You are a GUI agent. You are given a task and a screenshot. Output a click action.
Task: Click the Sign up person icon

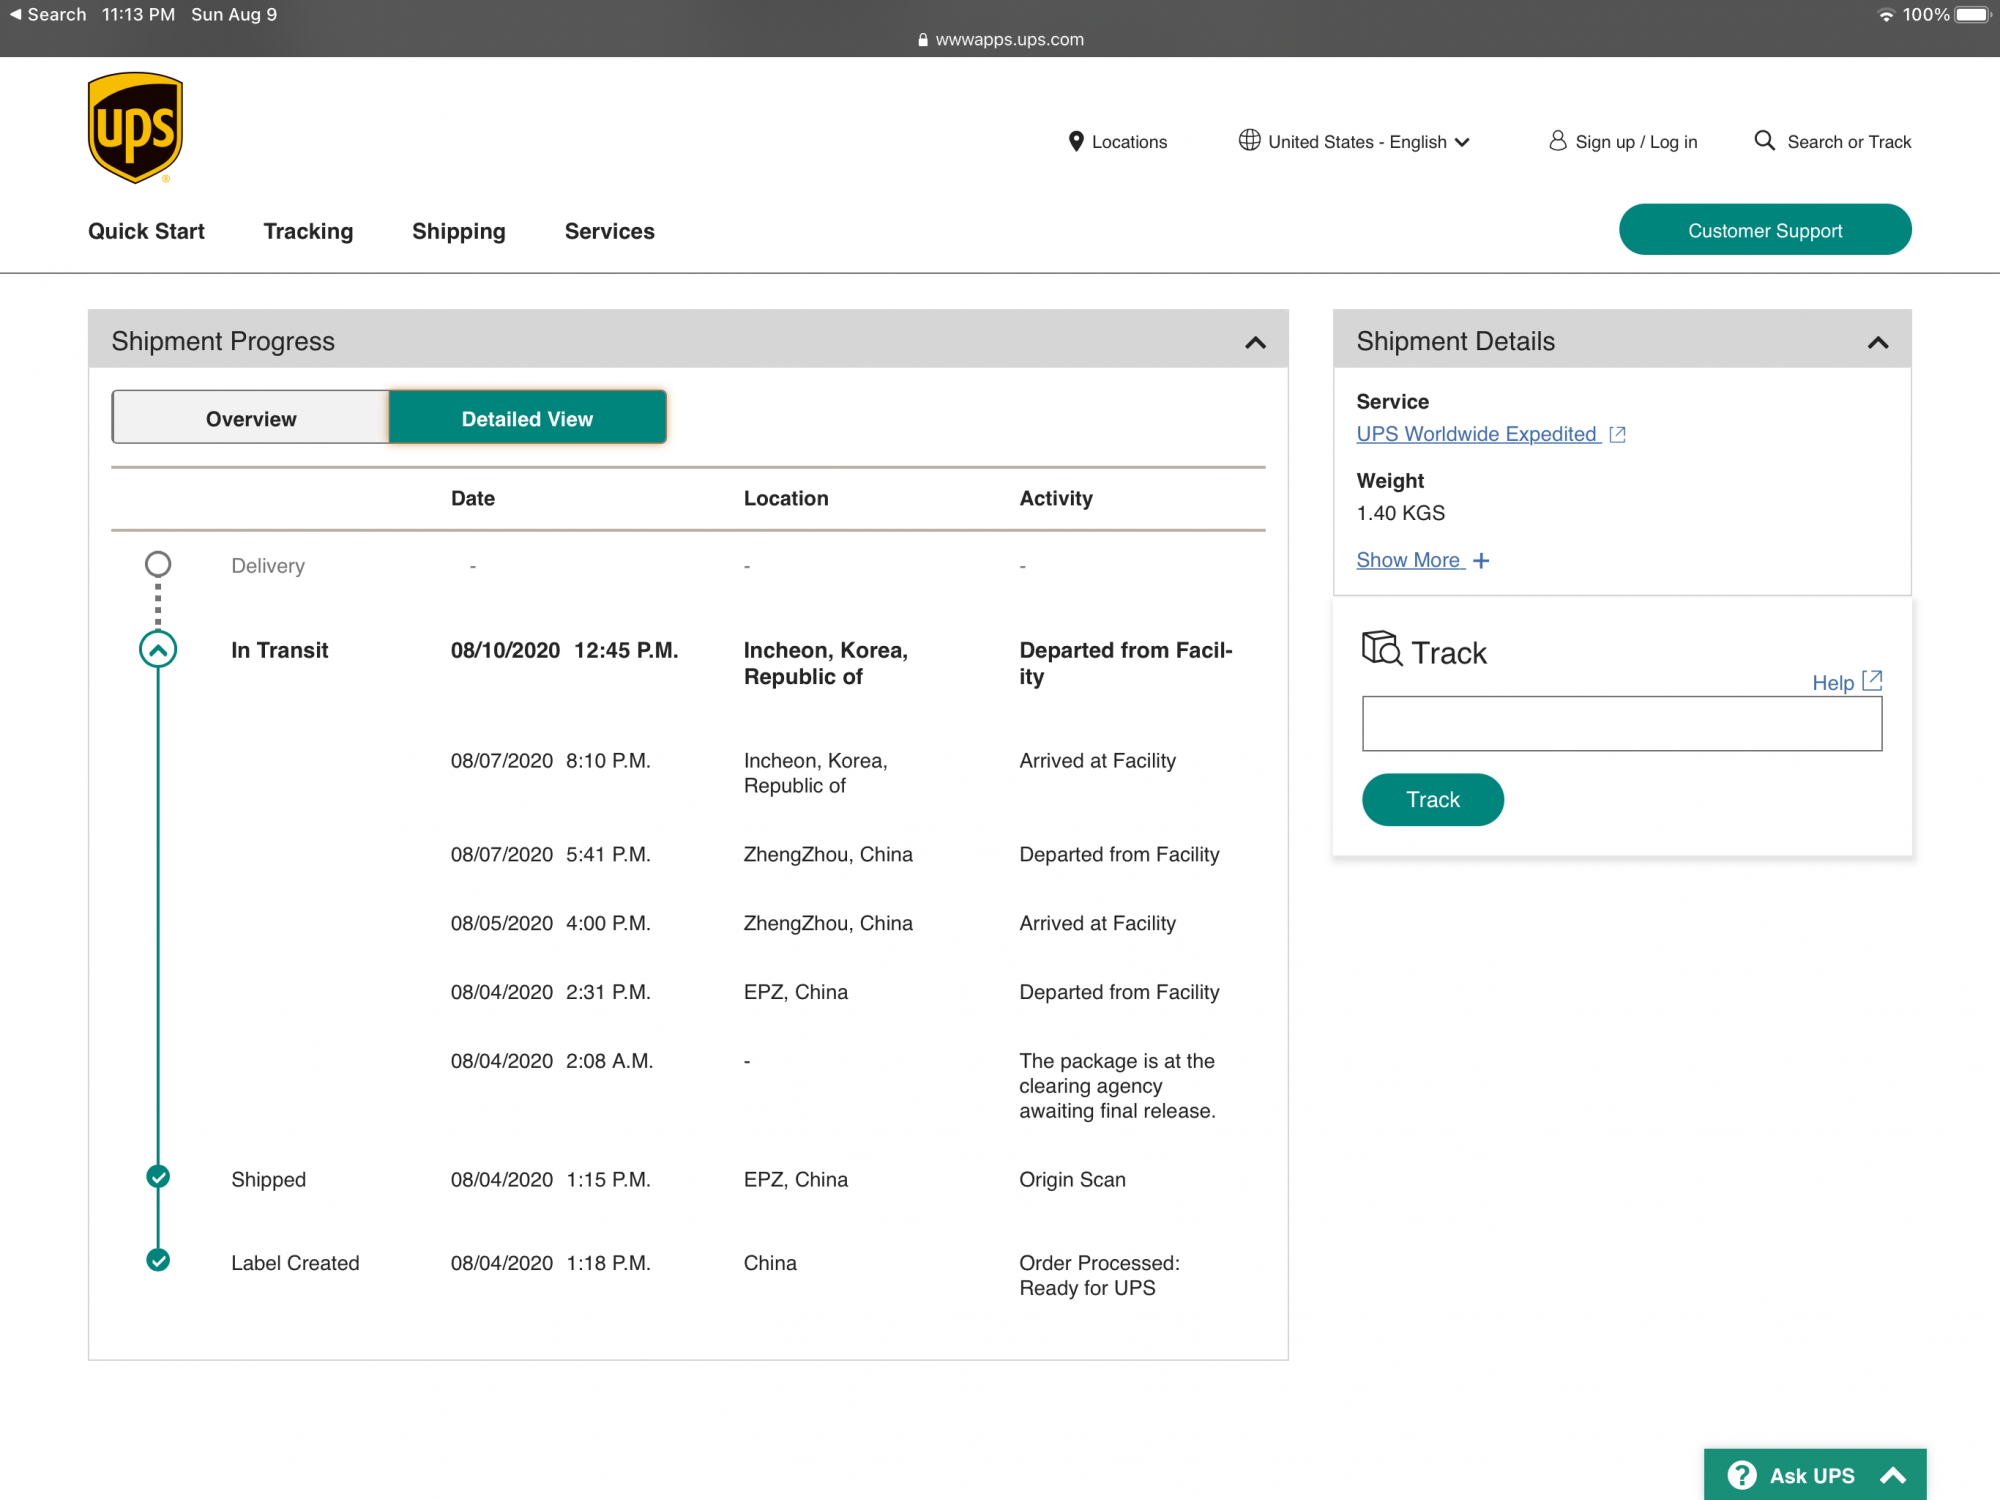[1557, 140]
